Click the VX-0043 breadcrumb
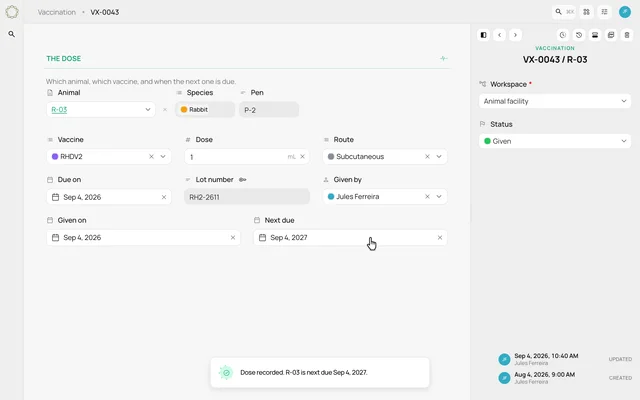This screenshot has width=640, height=400. click(x=104, y=12)
